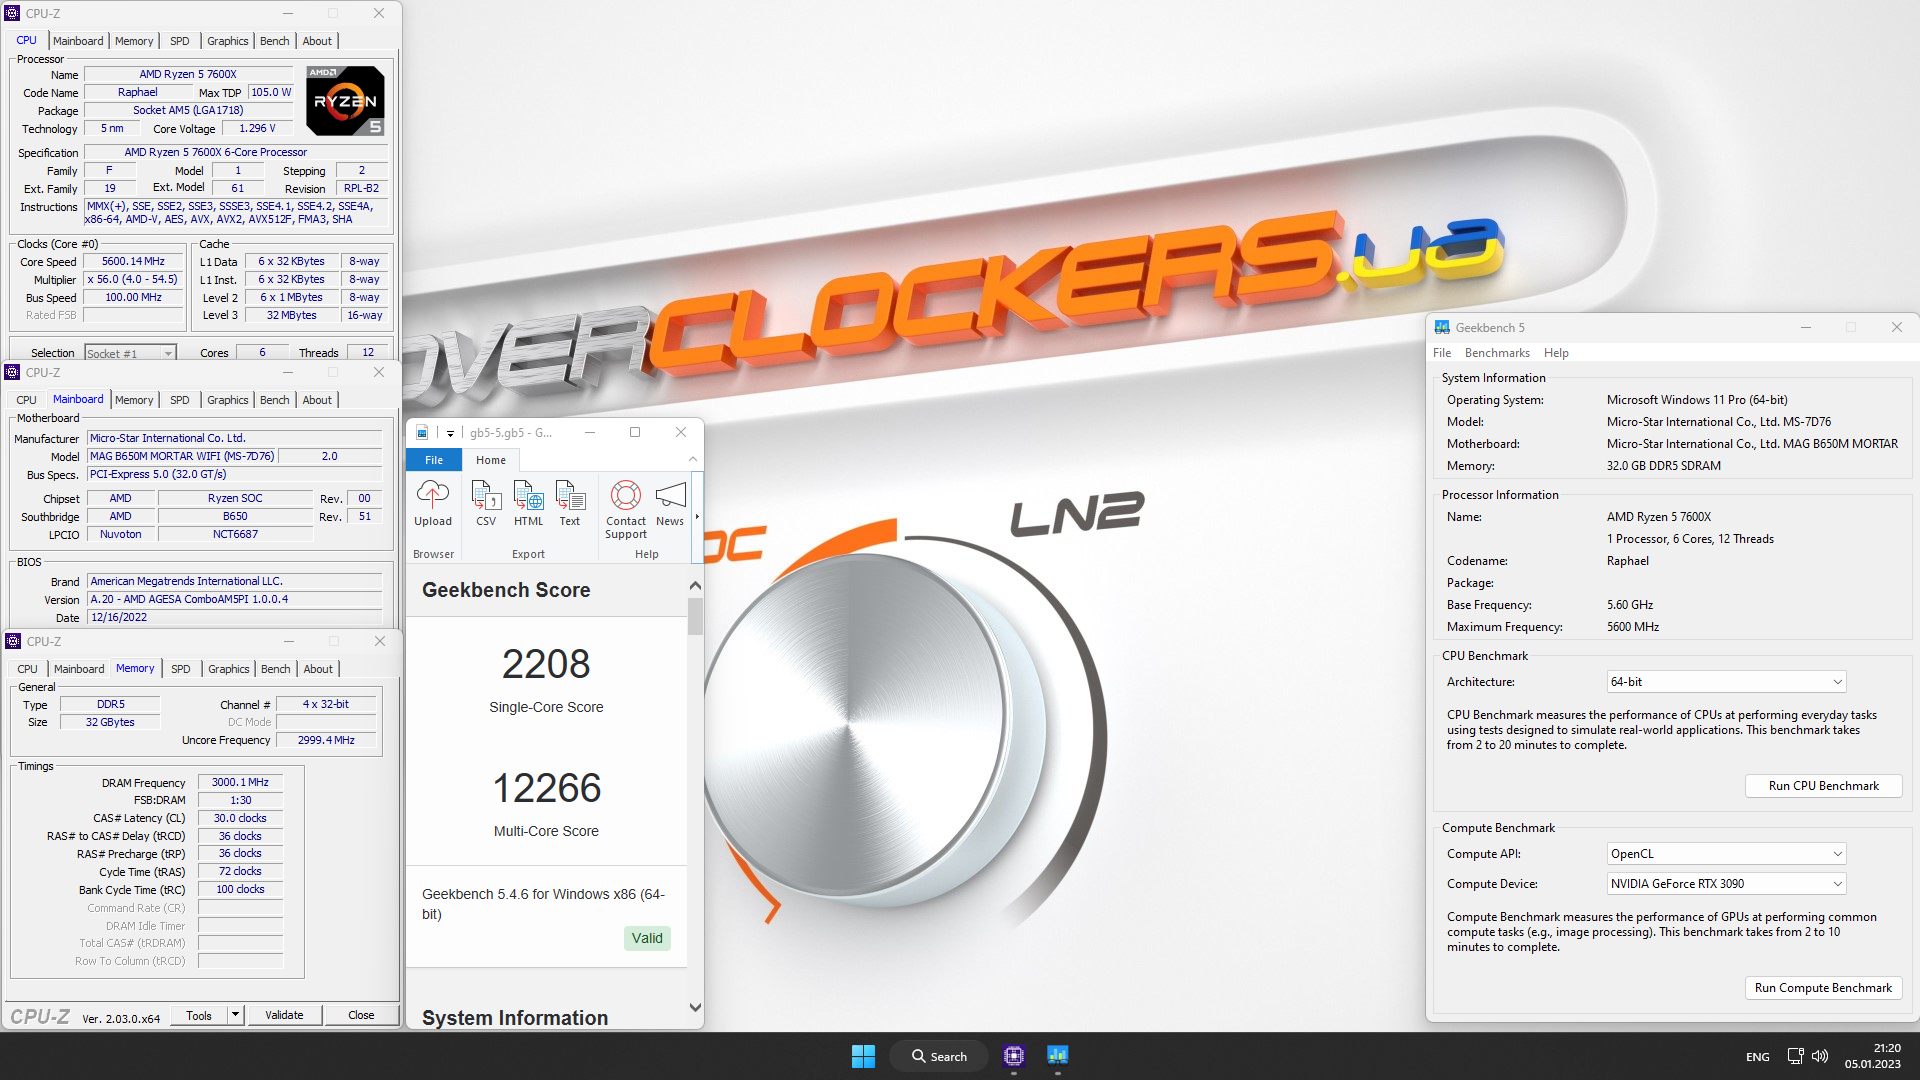Screen dimensions: 1920x1080
Task: Click the CAS# Latency 30.0 clocks value
Action: [x=240, y=819]
